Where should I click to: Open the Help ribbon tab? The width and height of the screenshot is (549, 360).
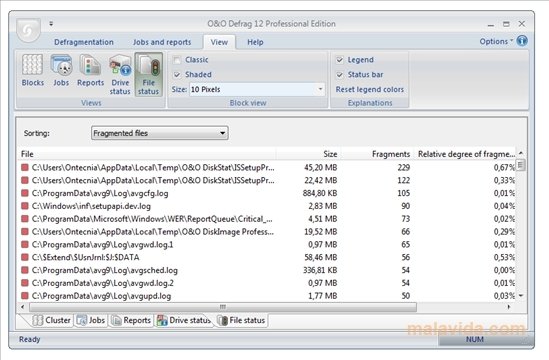pos(255,42)
